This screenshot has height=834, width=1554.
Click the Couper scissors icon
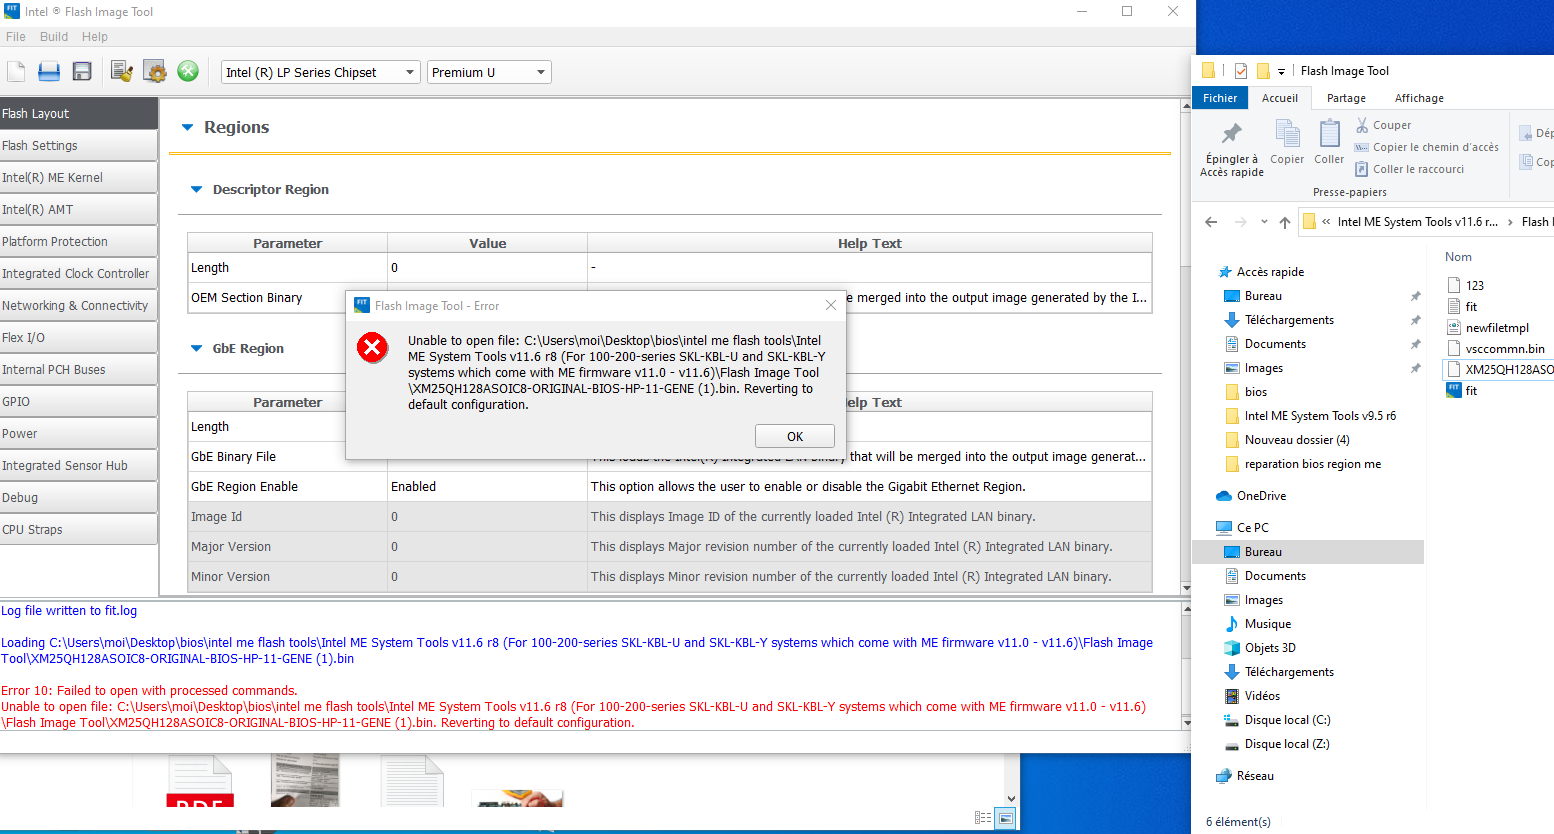click(x=1362, y=125)
